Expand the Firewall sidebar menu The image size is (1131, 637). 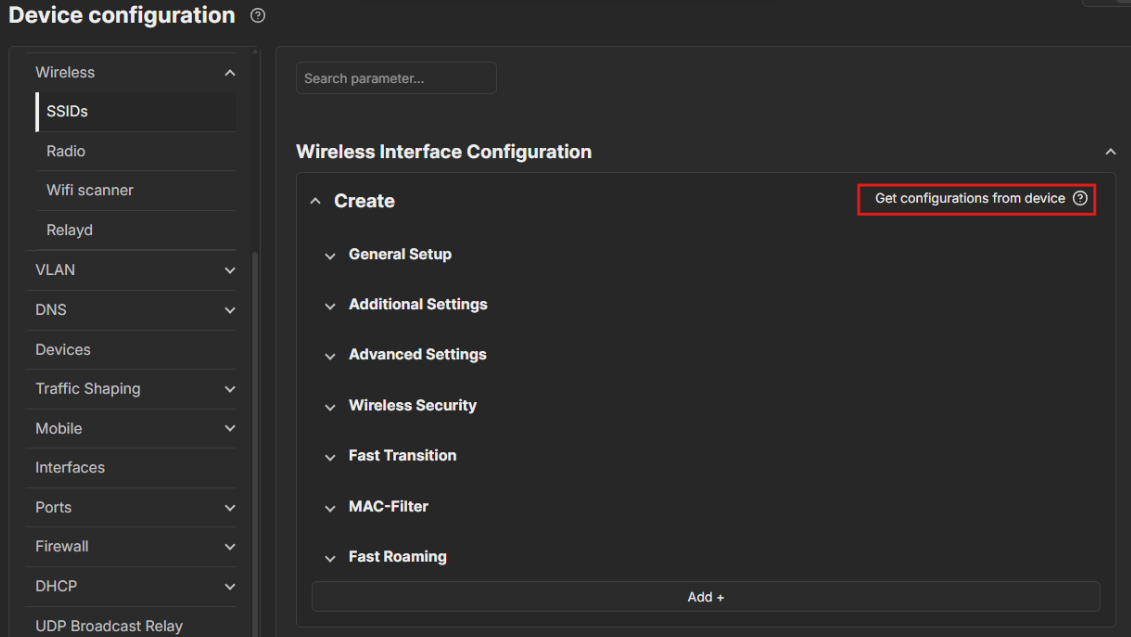230,547
